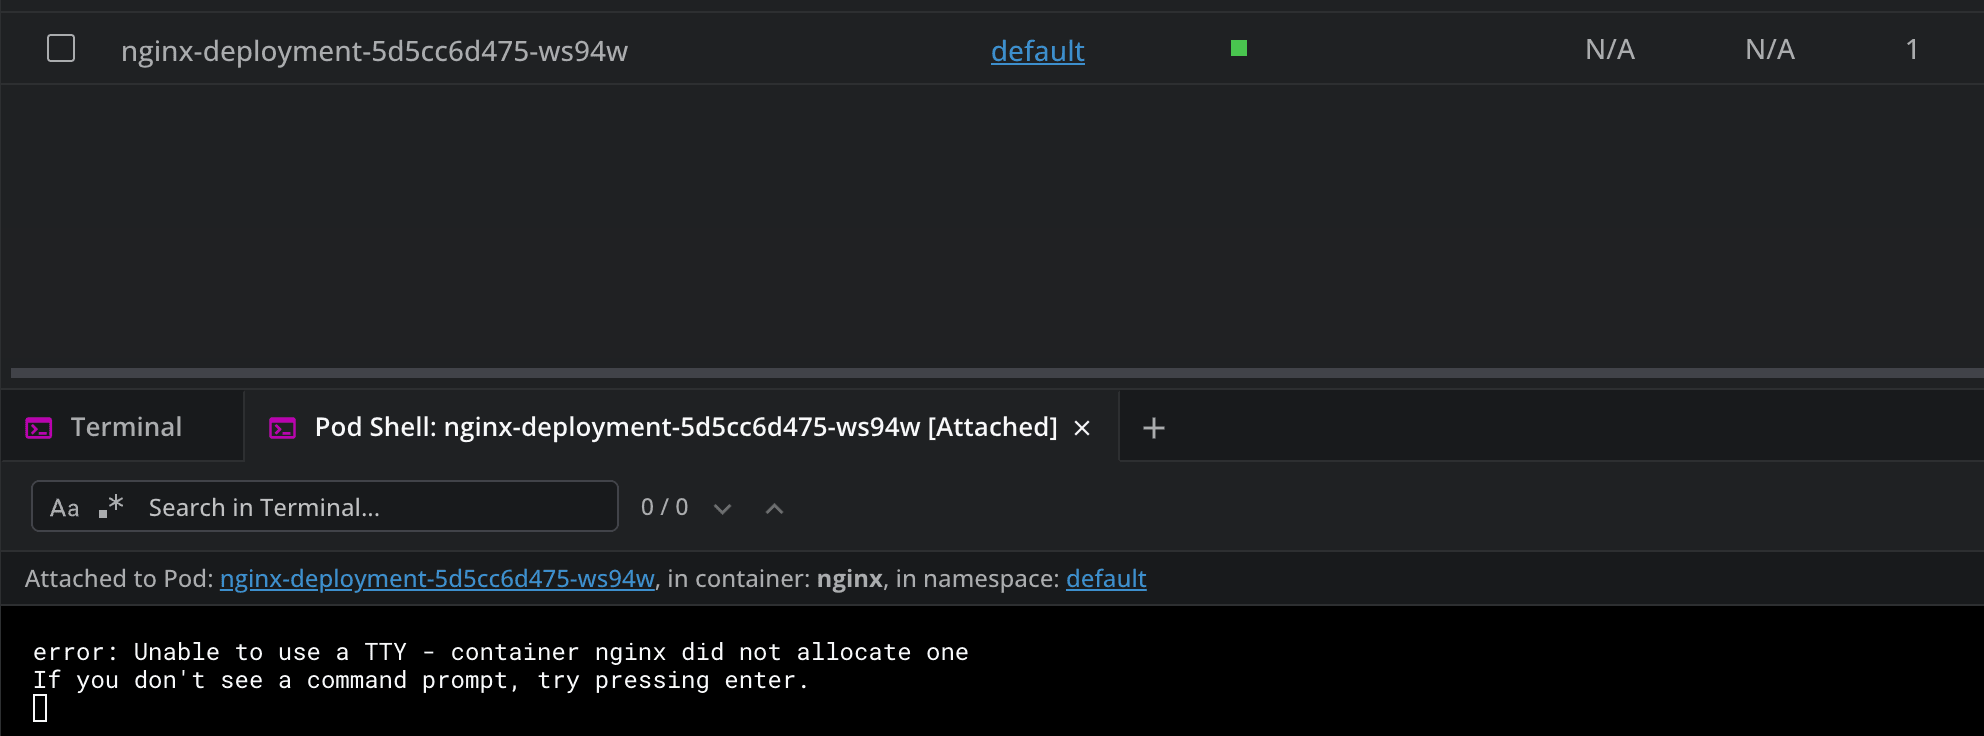Image resolution: width=1984 pixels, height=736 pixels.
Task: Click the Terminal tab's console icon
Action: pos(39,428)
